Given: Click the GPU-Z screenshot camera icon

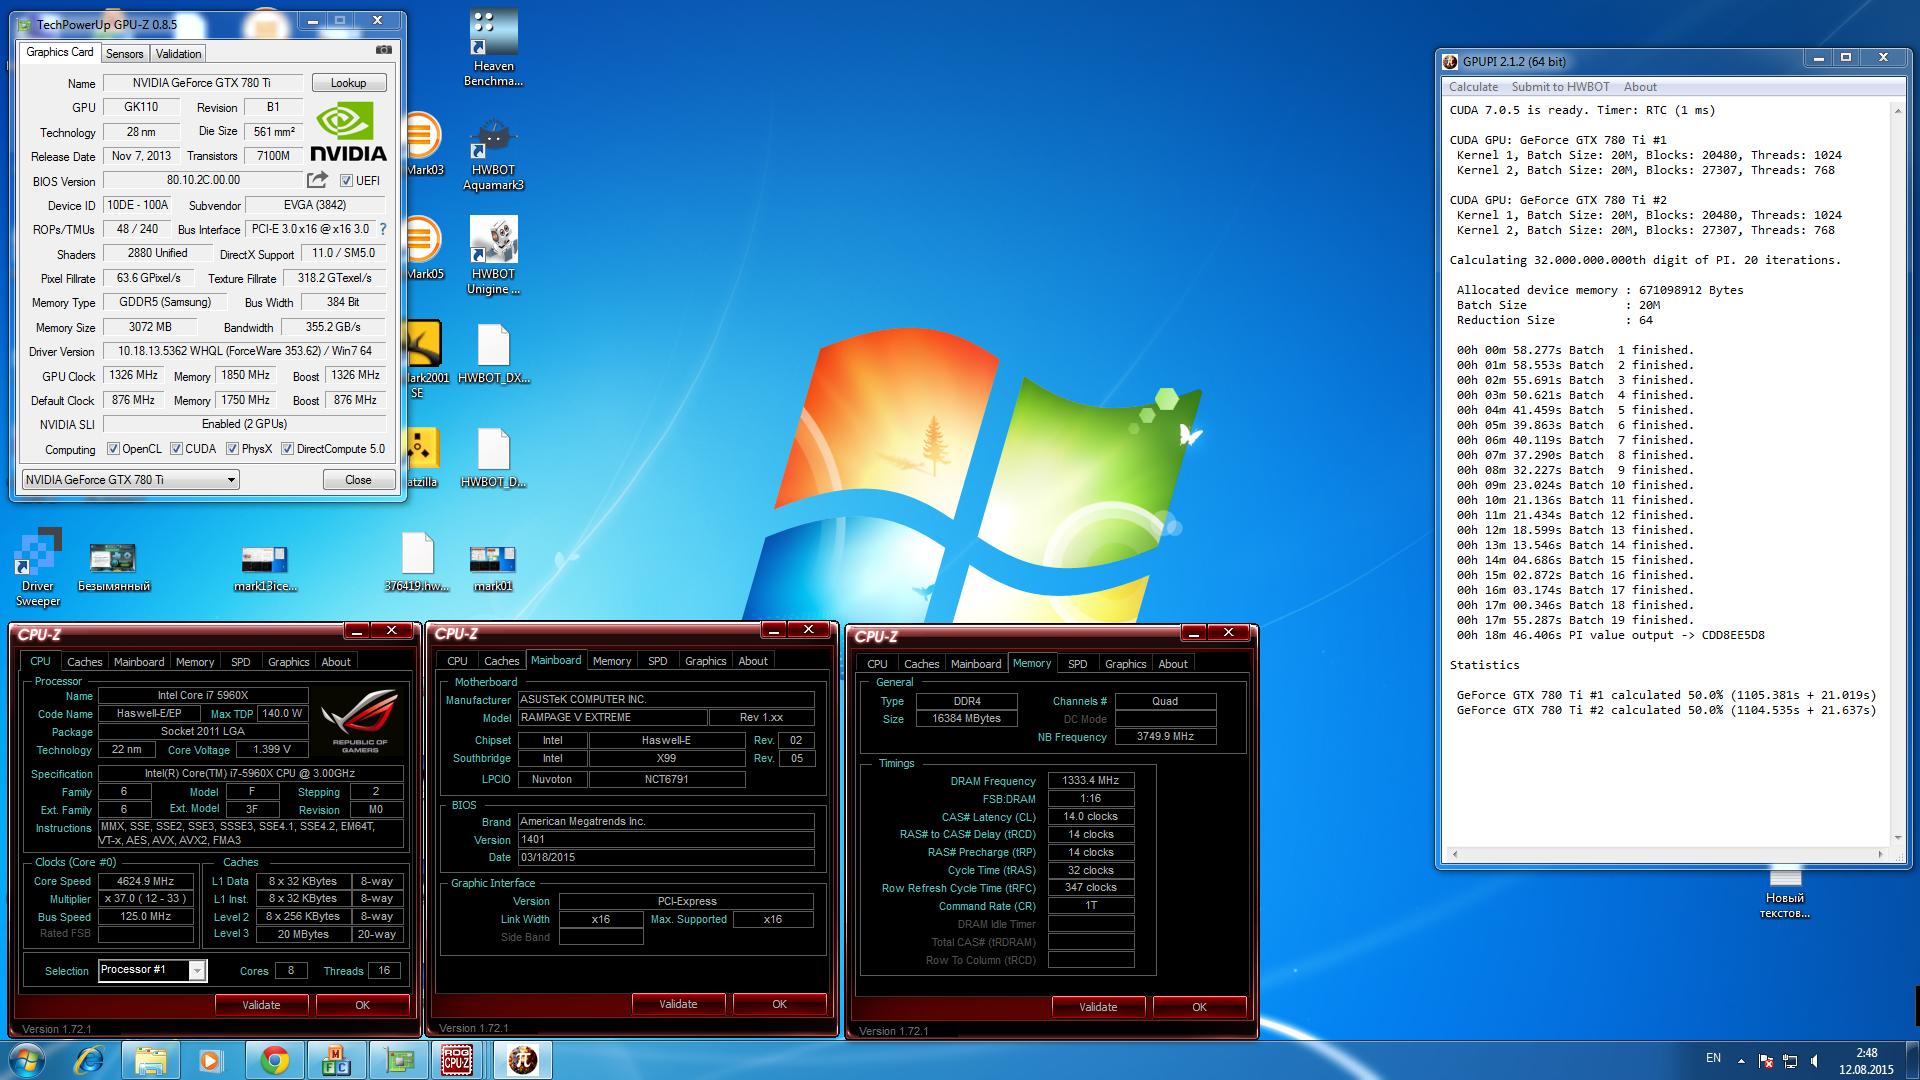Looking at the screenshot, I should click(x=384, y=50).
